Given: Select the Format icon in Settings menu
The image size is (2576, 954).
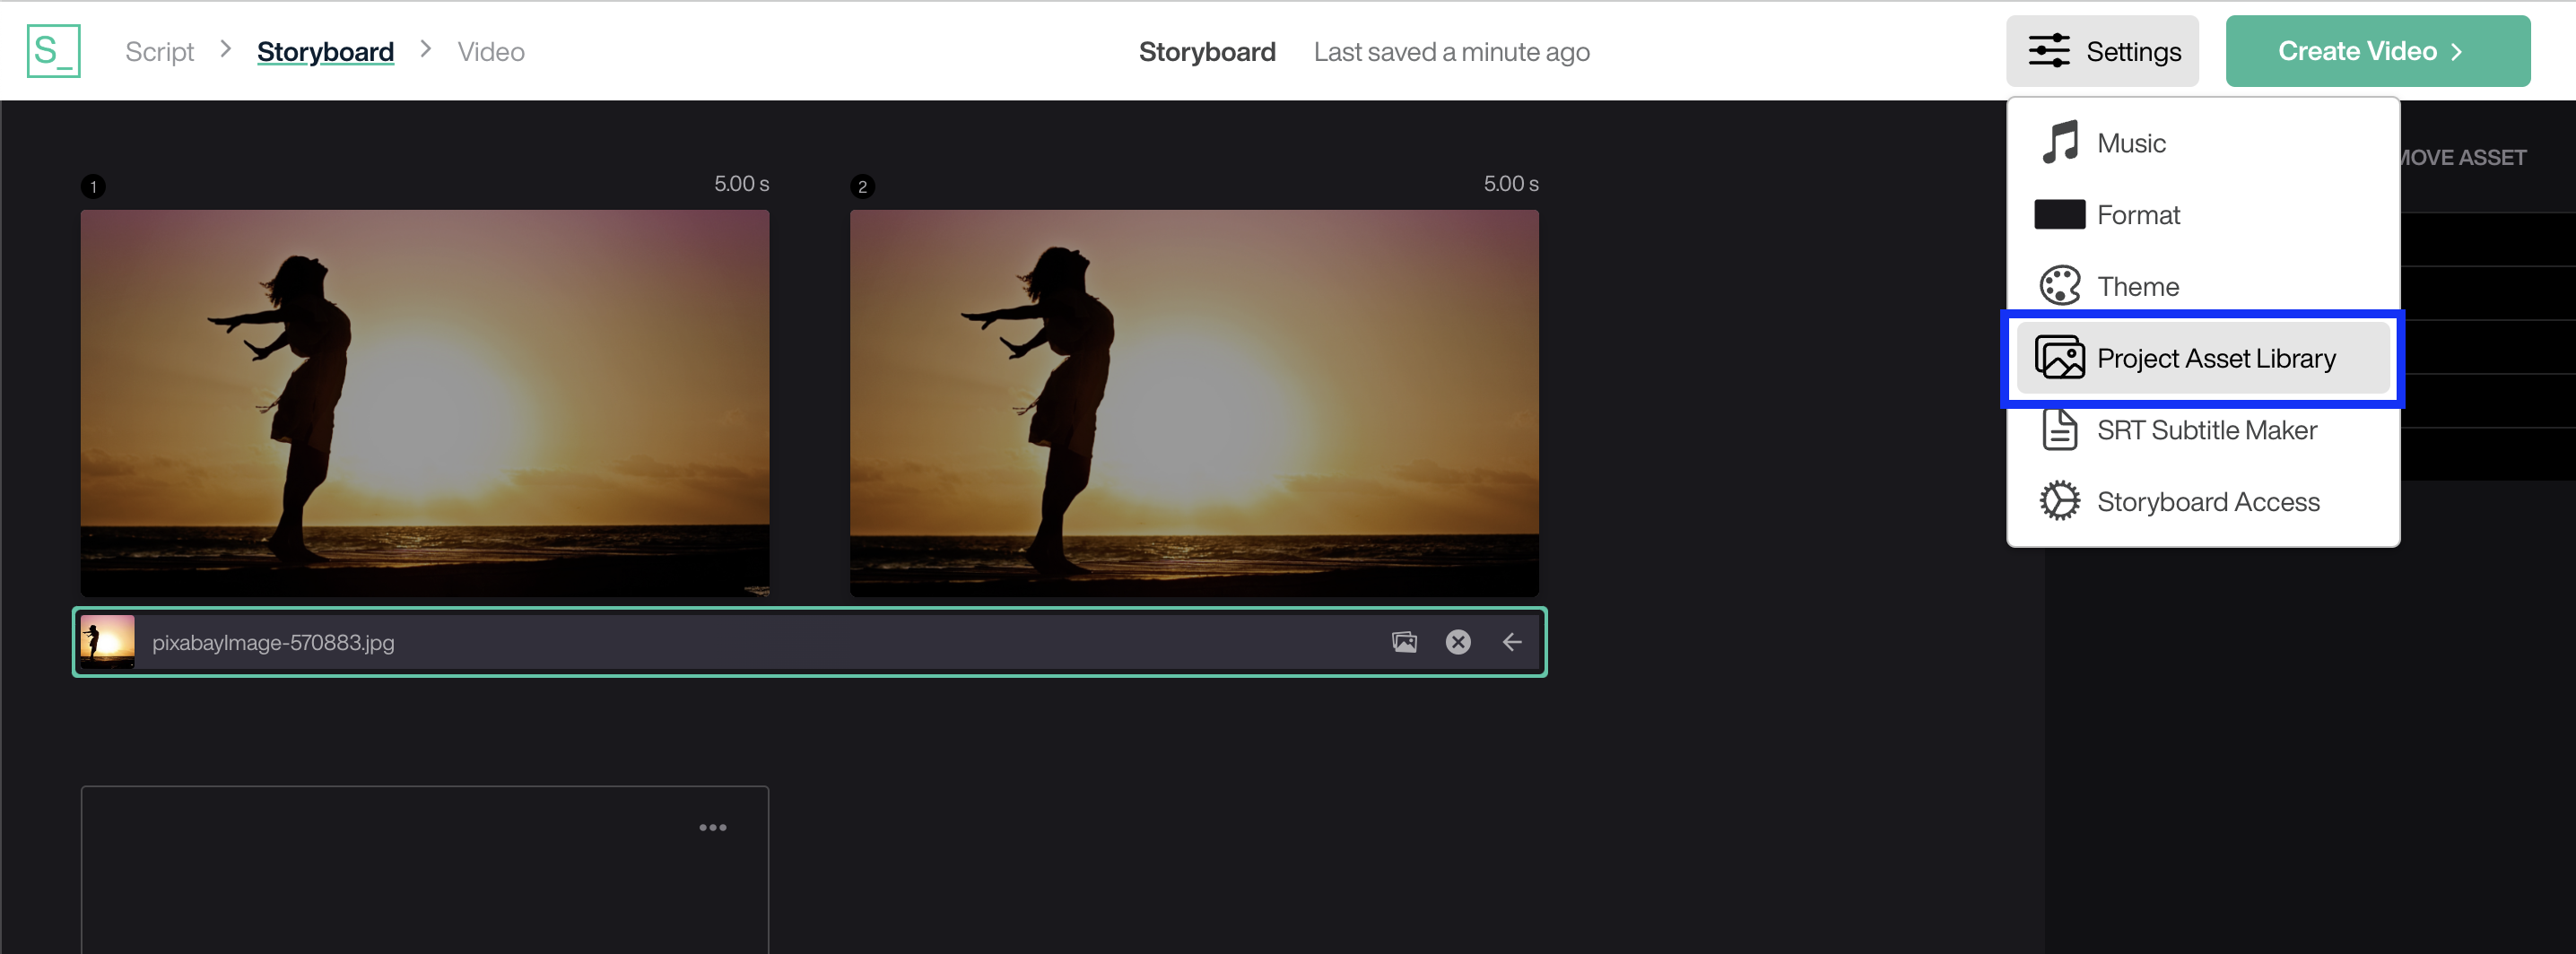Looking at the screenshot, I should coord(2058,214).
